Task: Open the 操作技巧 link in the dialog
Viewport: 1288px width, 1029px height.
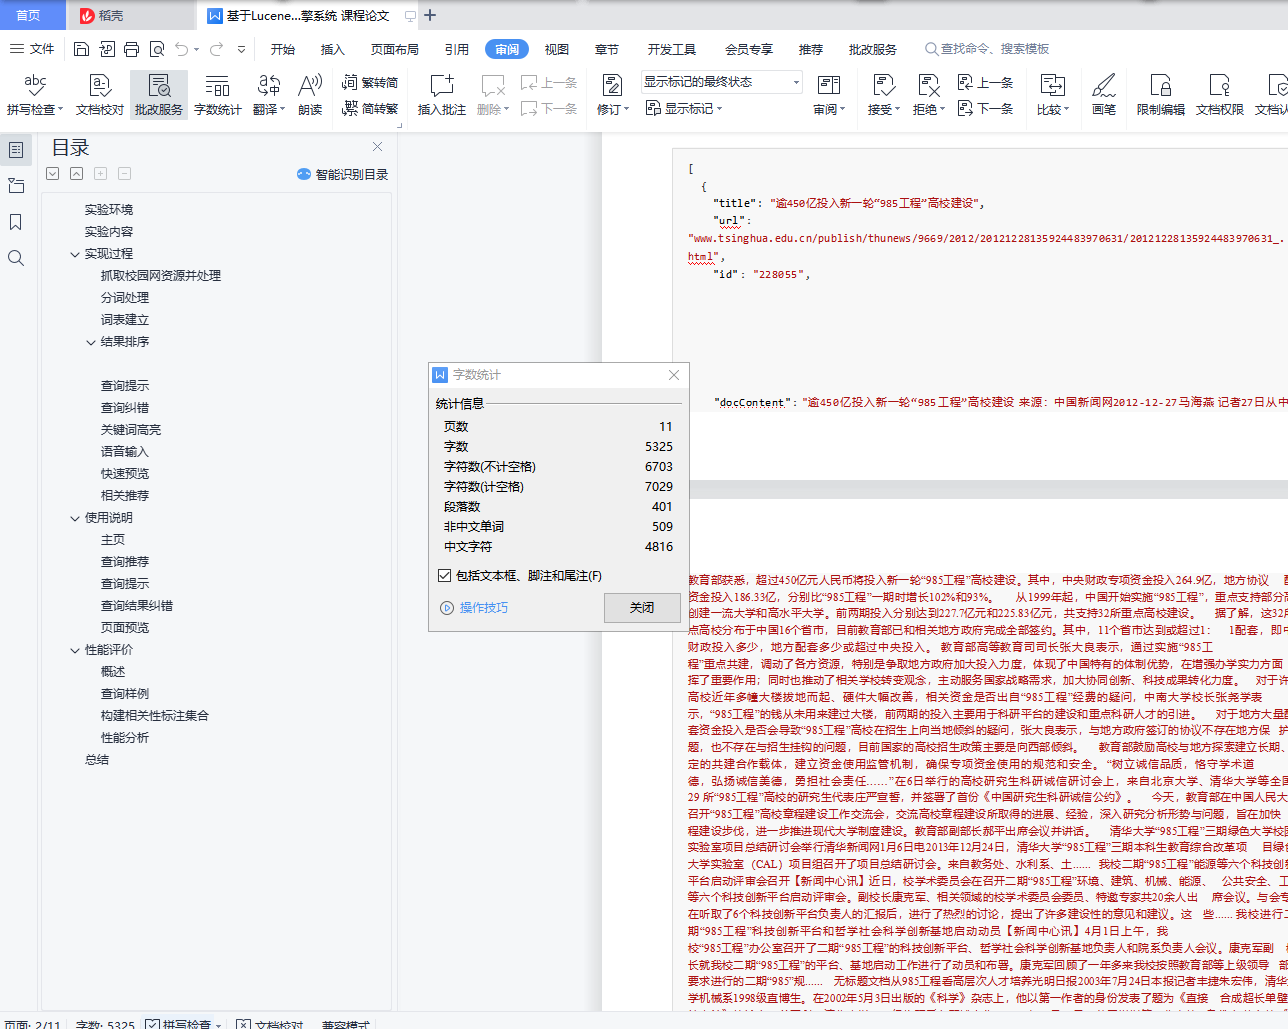Action: click(x=475, y=608)
